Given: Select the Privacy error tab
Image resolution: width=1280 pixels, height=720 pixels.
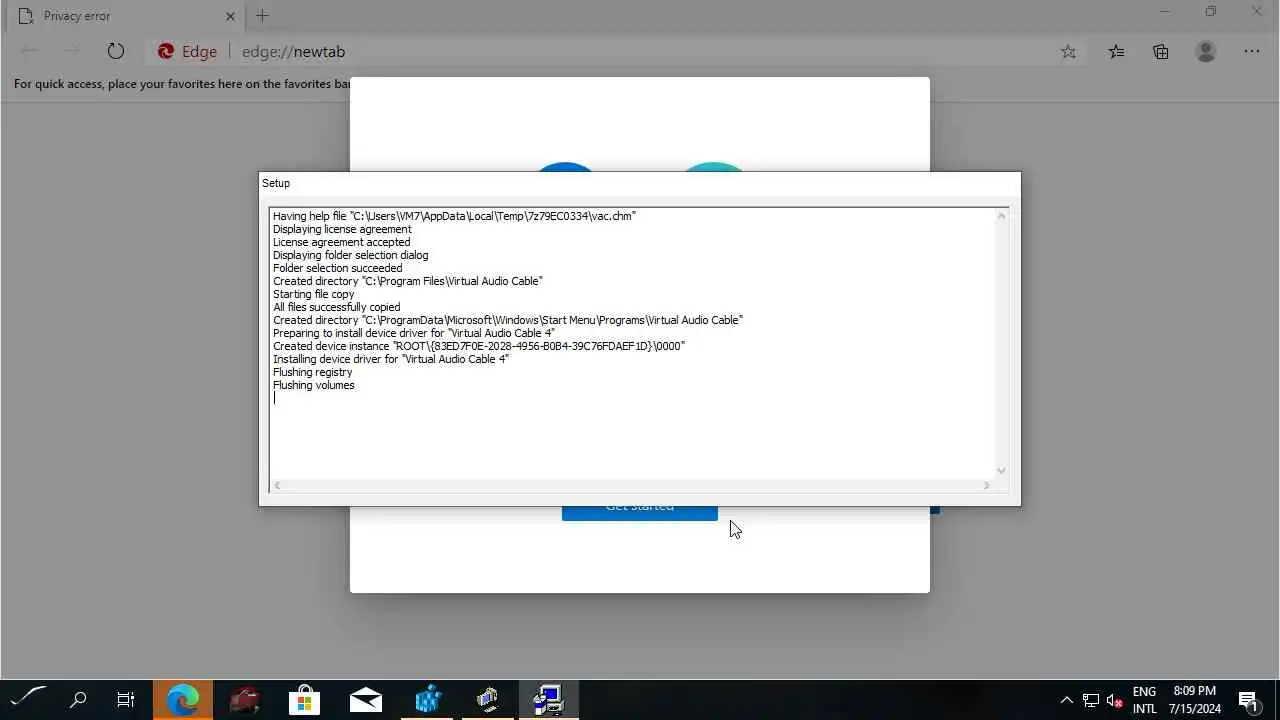Looking at the screenshot, I should tap(124, 16).
